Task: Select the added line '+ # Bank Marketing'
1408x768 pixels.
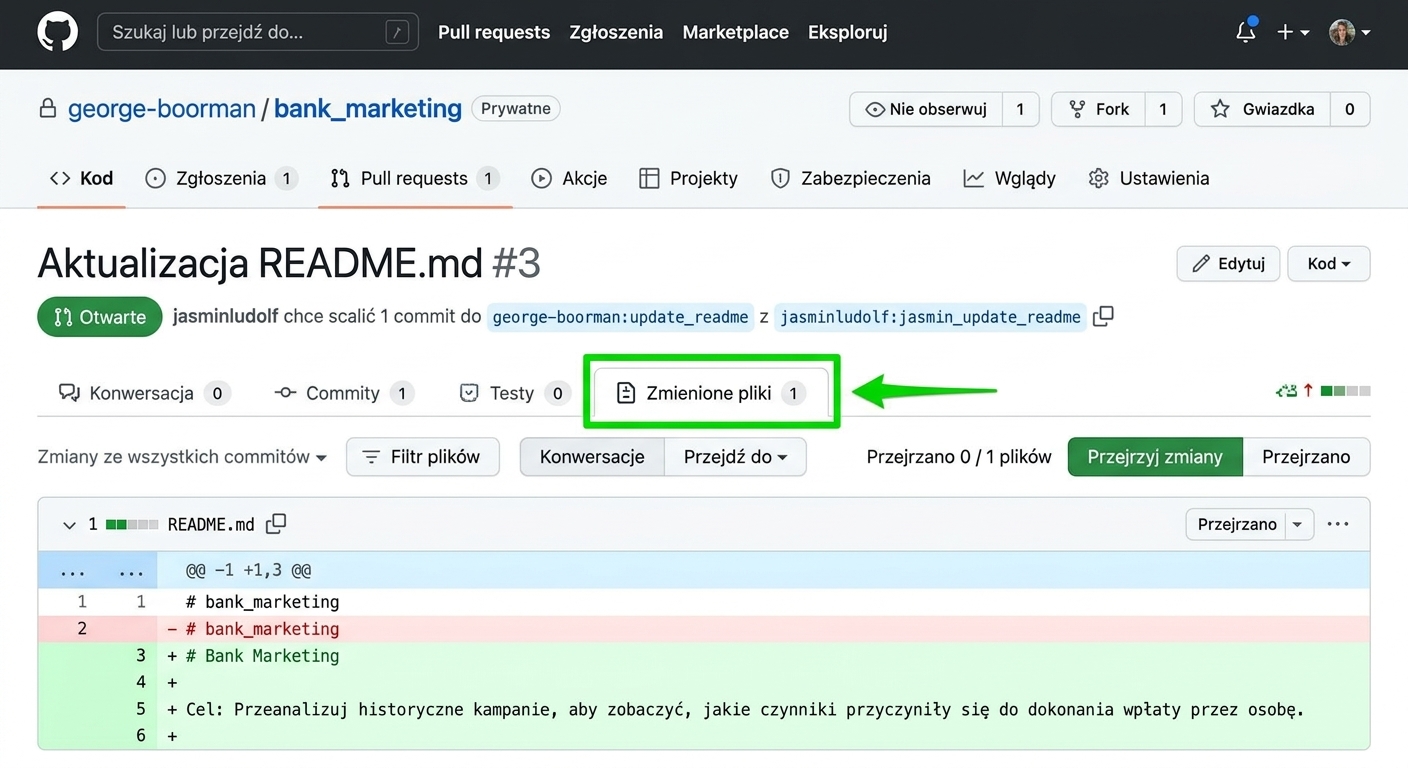Action: (x=704, y=656)
